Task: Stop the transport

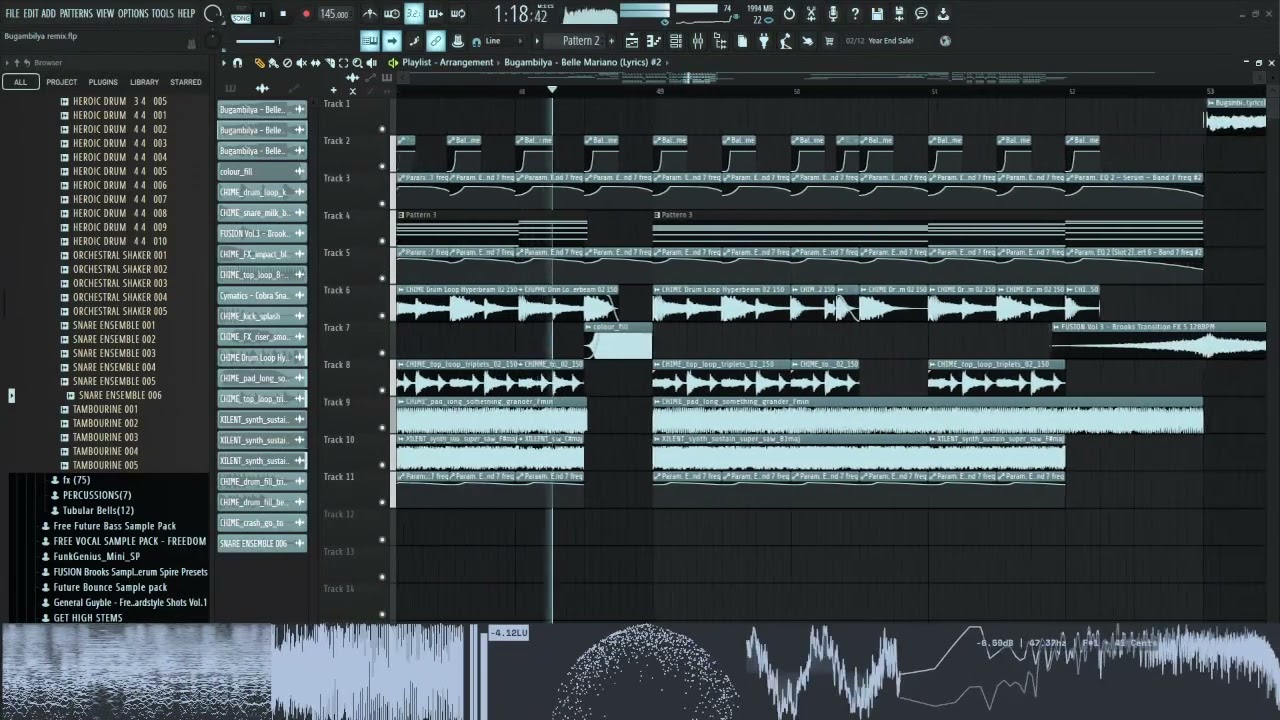Action: (283, 14)
